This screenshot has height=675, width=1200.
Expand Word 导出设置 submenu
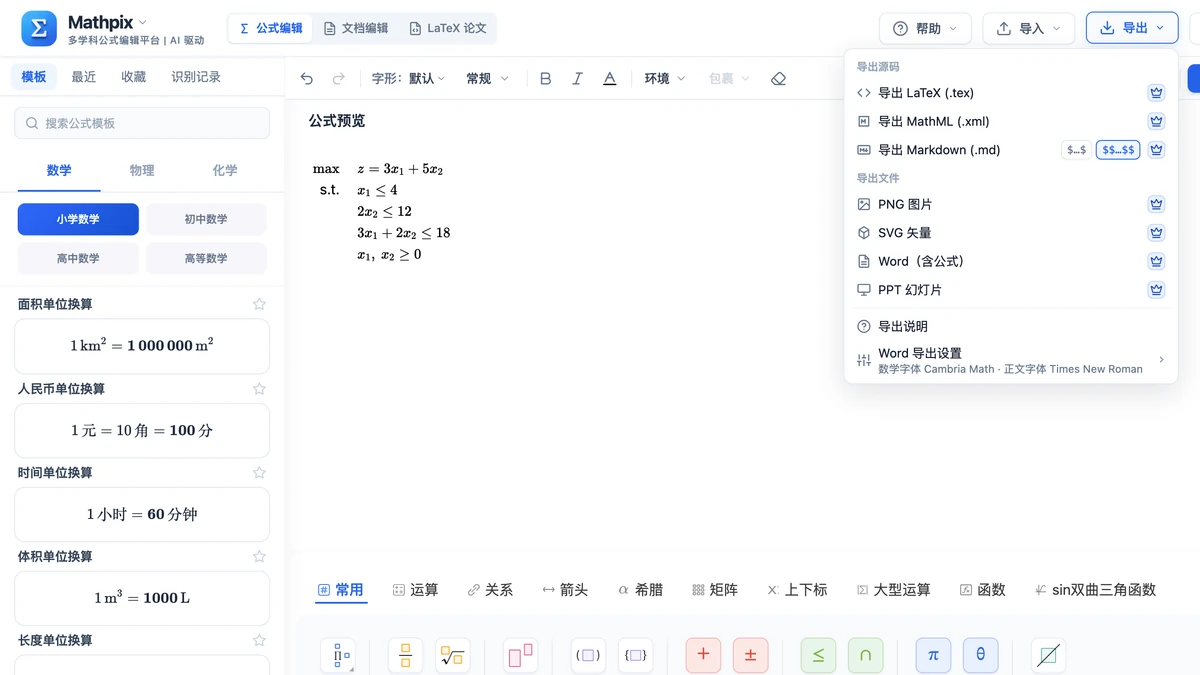[1011, 360]
